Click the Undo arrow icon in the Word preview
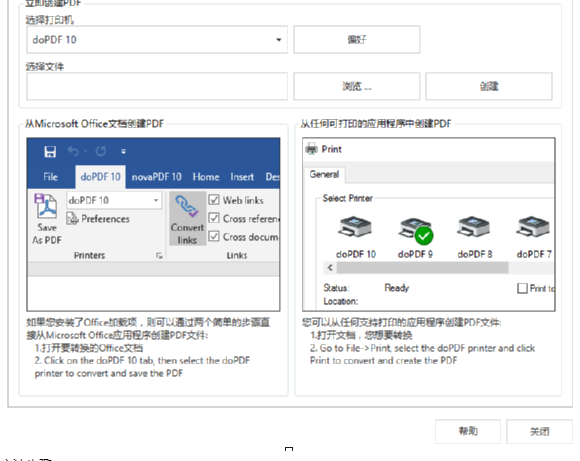The image size is (580, 461). click(x=74, y=151)
